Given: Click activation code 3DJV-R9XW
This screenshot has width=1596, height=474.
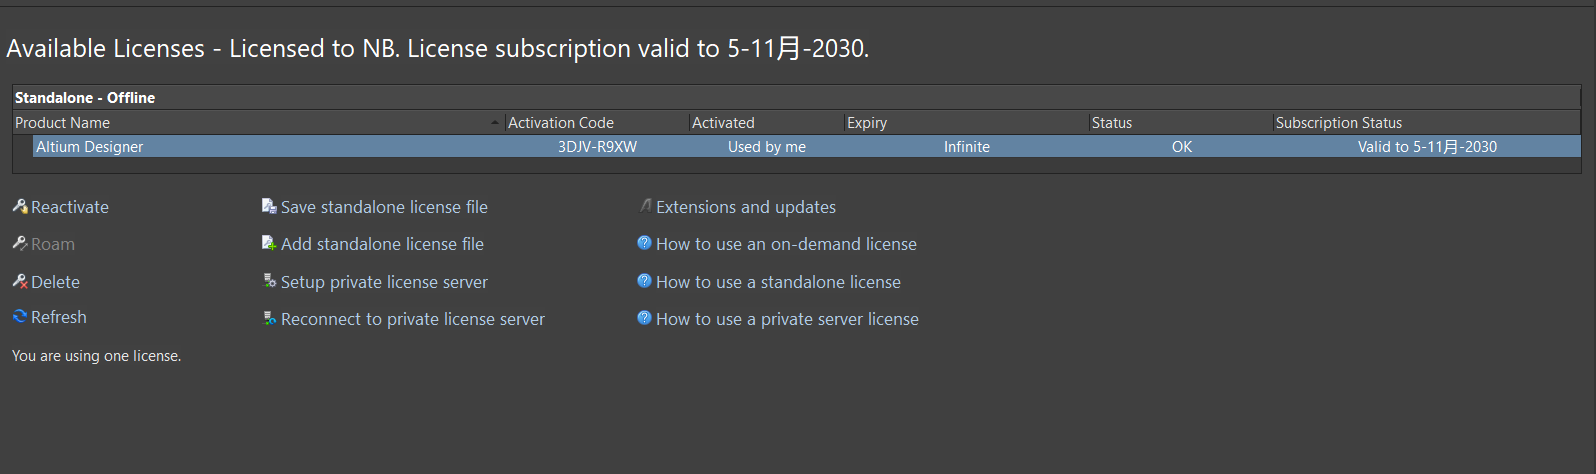Looking at the screenshot, I should [x=597, y=147].
